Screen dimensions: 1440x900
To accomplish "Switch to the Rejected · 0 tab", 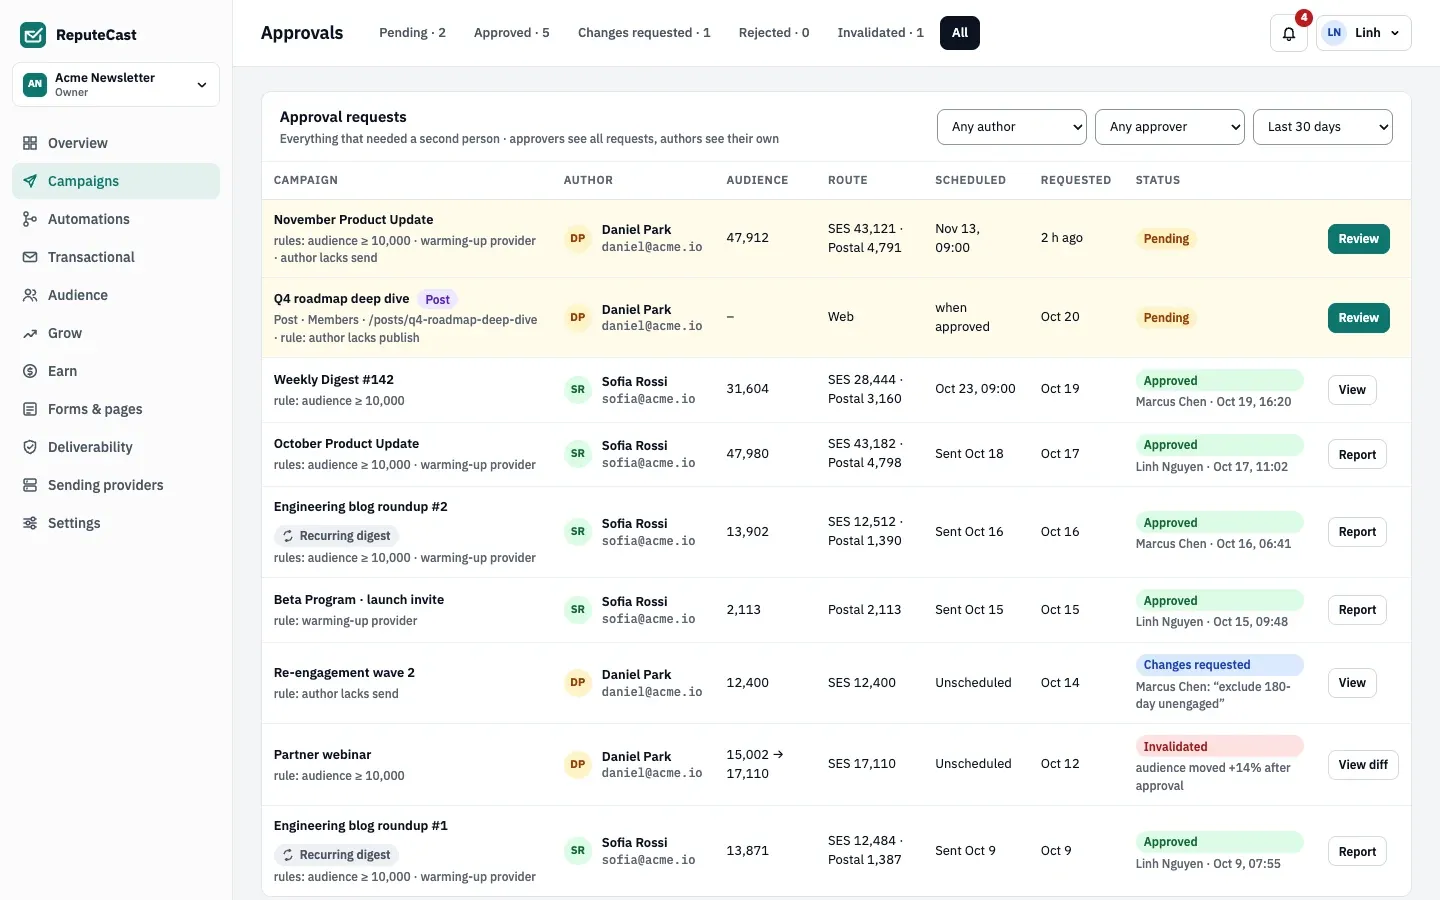I will click(x=774, y=33).
